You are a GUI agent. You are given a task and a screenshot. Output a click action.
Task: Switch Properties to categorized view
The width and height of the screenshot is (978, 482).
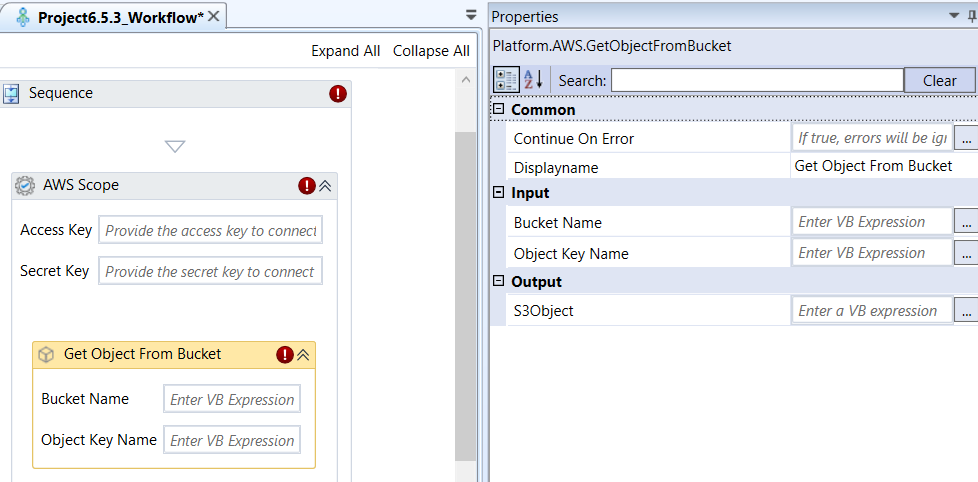coord(506,80)
